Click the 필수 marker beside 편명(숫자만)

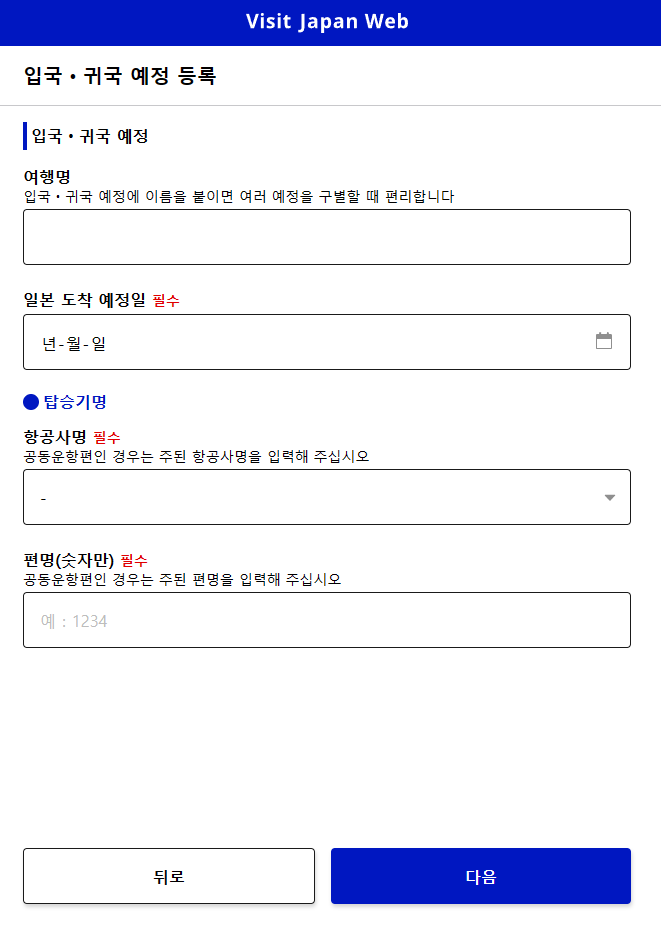pos(135,560)
